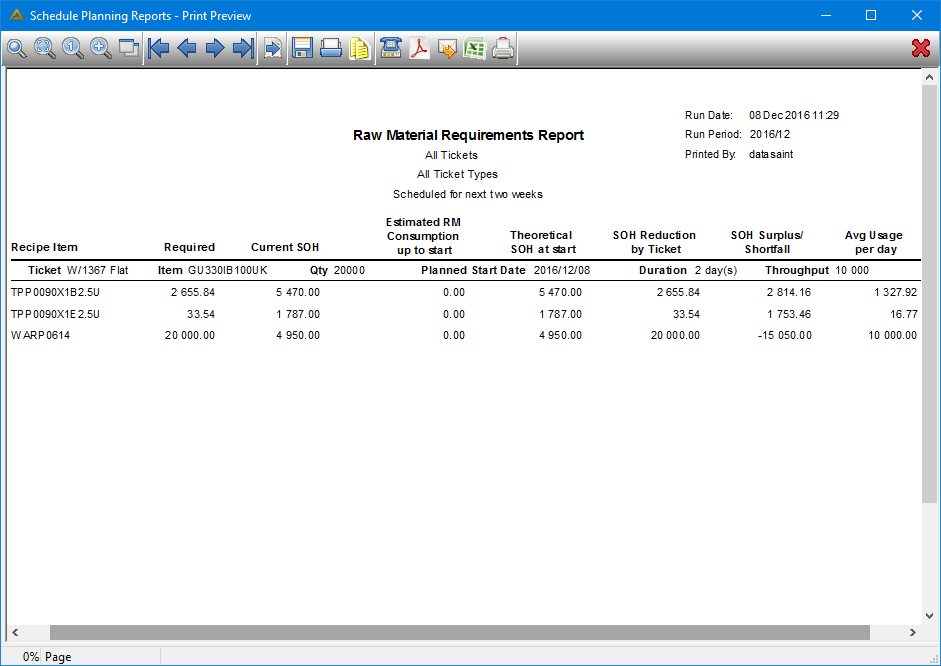Send report via the fax telephone icon
The height and width of the screenshot is (666, 941).
(391, 48)
